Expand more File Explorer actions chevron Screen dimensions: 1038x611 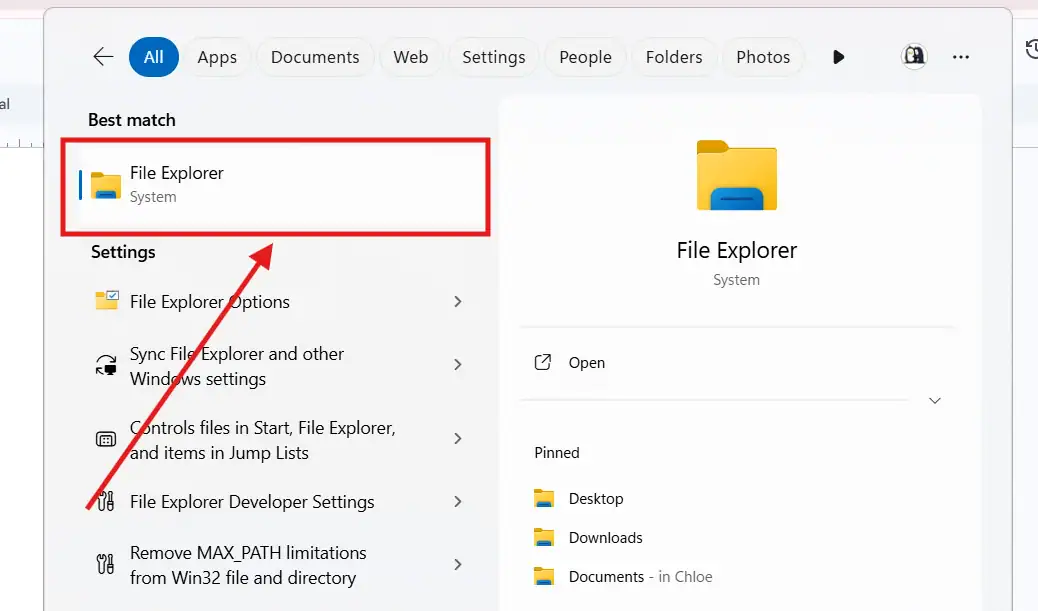pyautogui.click(x=934, y=400)
